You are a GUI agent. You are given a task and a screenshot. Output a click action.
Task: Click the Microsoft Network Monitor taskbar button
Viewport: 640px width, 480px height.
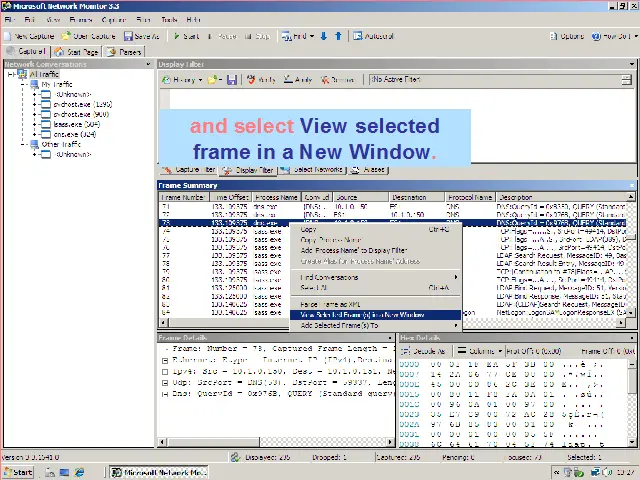160,473
